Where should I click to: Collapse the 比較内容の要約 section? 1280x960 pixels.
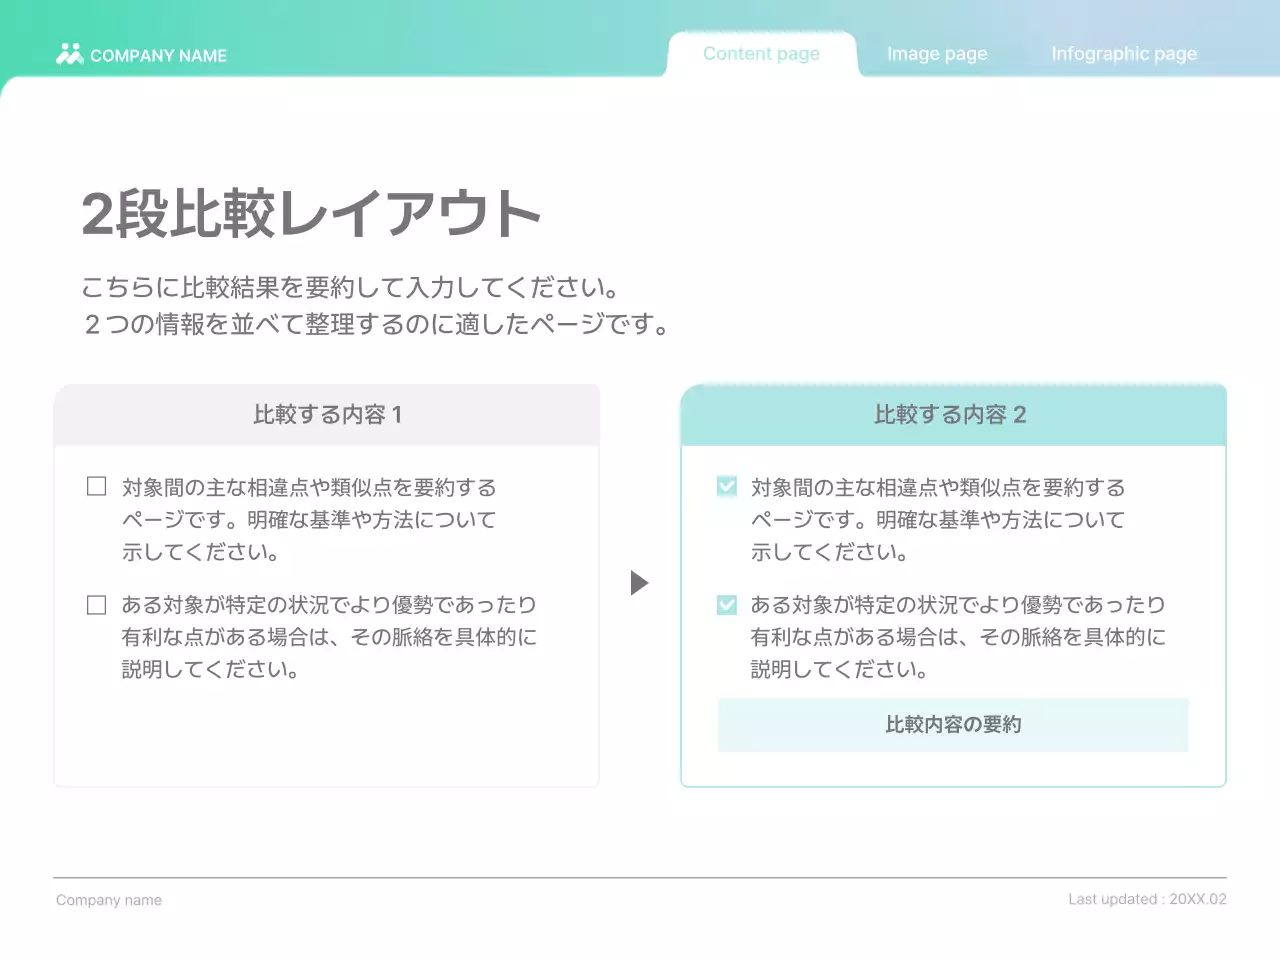point(952,724)
